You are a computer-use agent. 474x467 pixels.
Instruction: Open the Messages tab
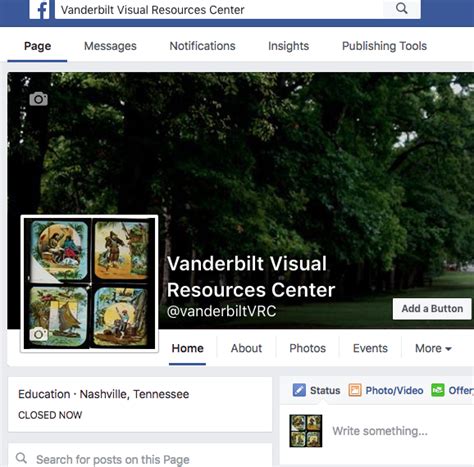(x=110, y=46)
